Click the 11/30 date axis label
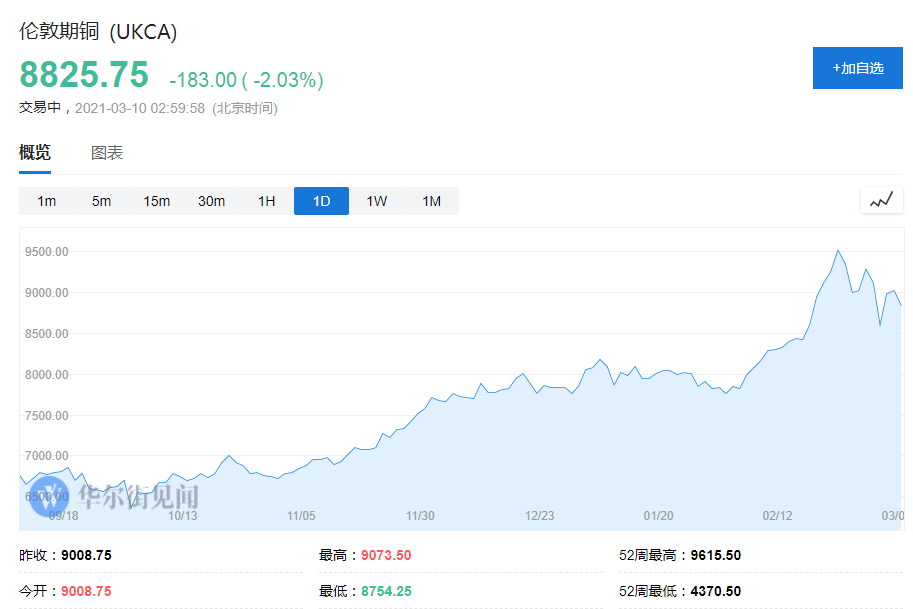 [x=420, y=516]
